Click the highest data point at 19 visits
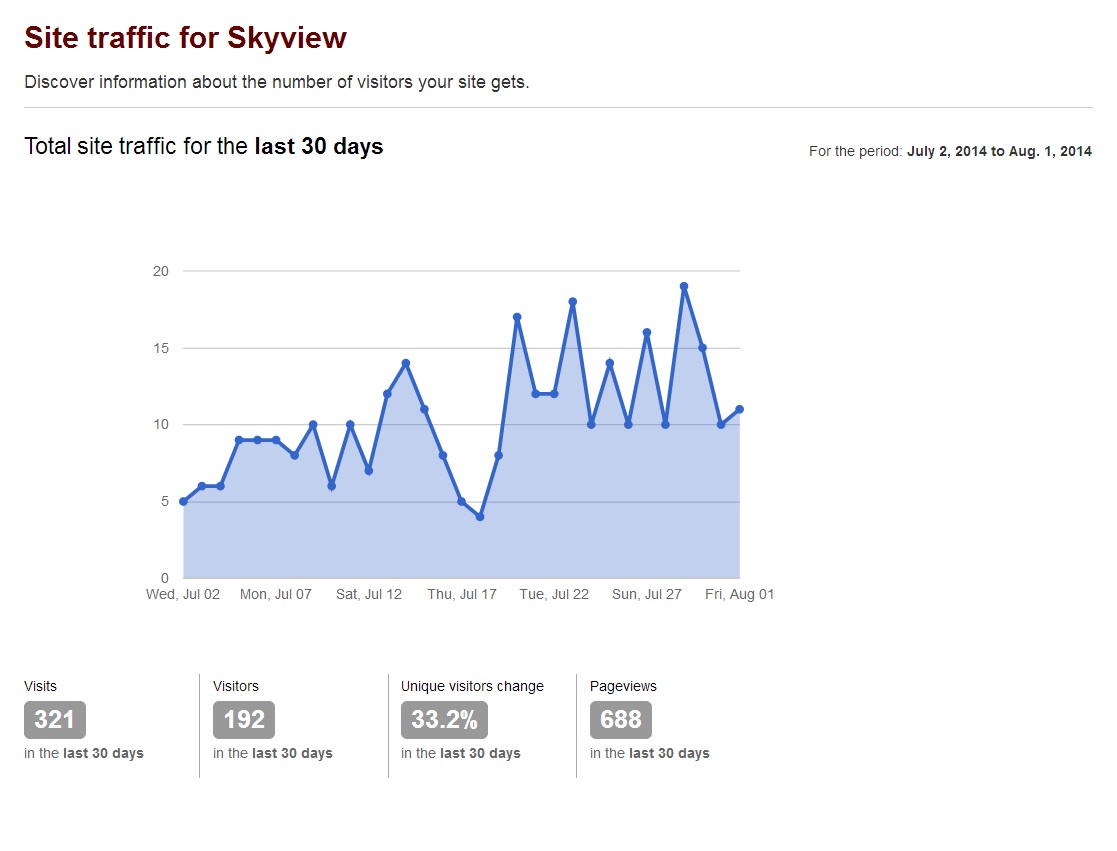Viewport: 1117px width, 851px height. pyautogui.click(x=684, y=287)
